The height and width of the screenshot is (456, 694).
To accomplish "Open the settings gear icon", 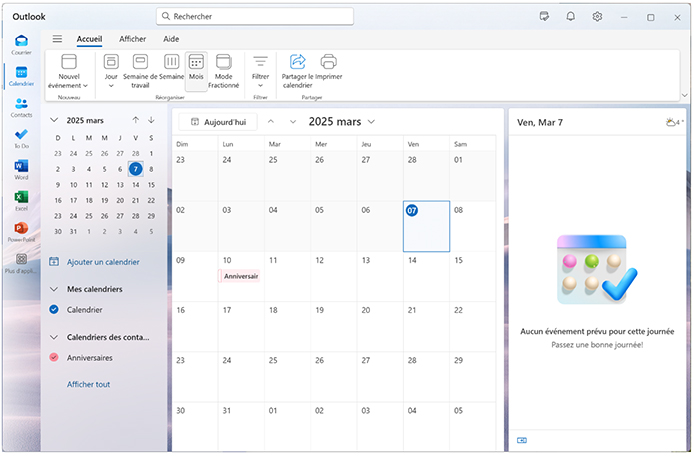I will (x=597, y=17).
